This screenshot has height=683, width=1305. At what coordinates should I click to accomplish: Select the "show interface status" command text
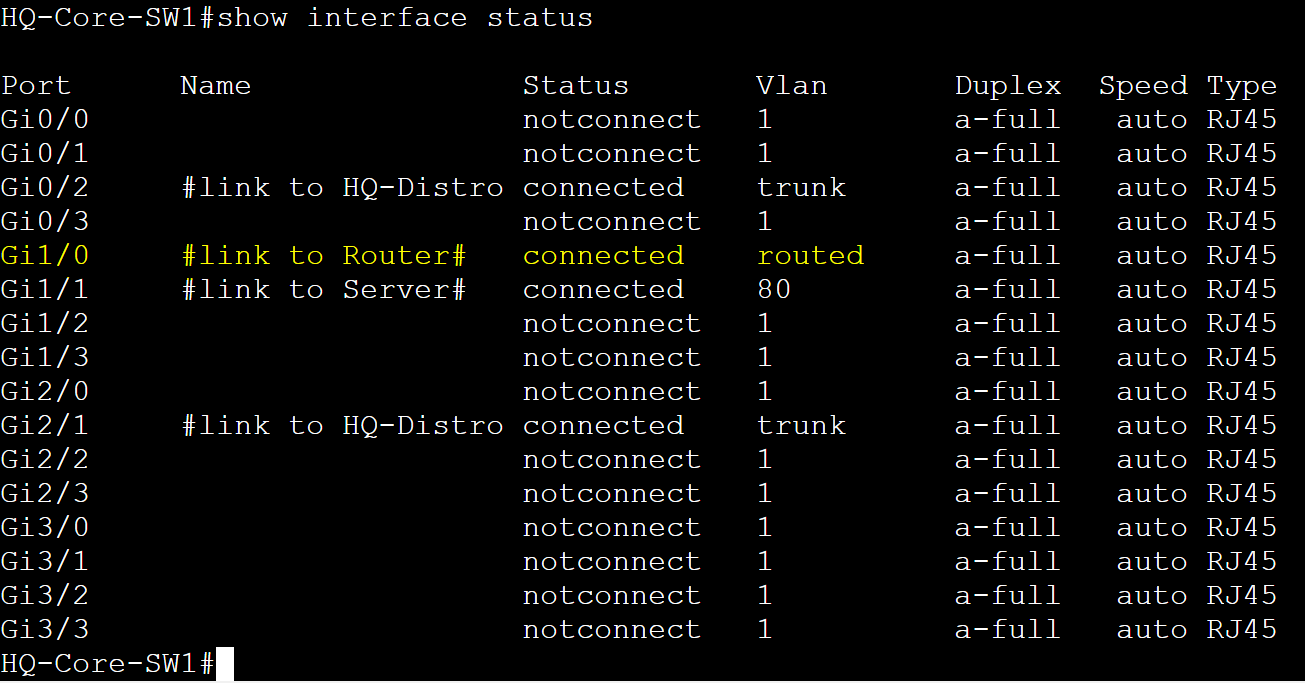pos(405,18)
